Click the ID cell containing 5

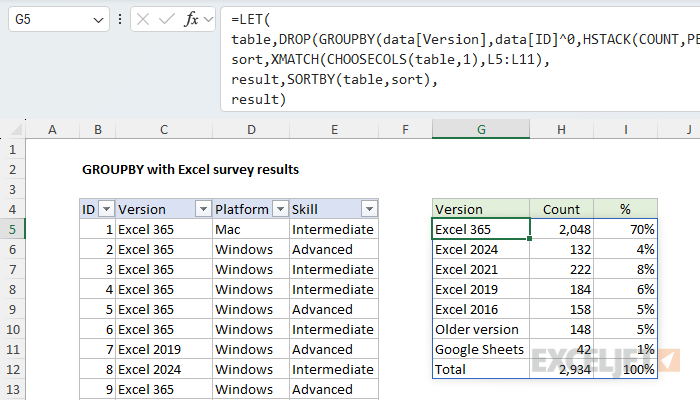pyautogui.click(x=98, y=309)
